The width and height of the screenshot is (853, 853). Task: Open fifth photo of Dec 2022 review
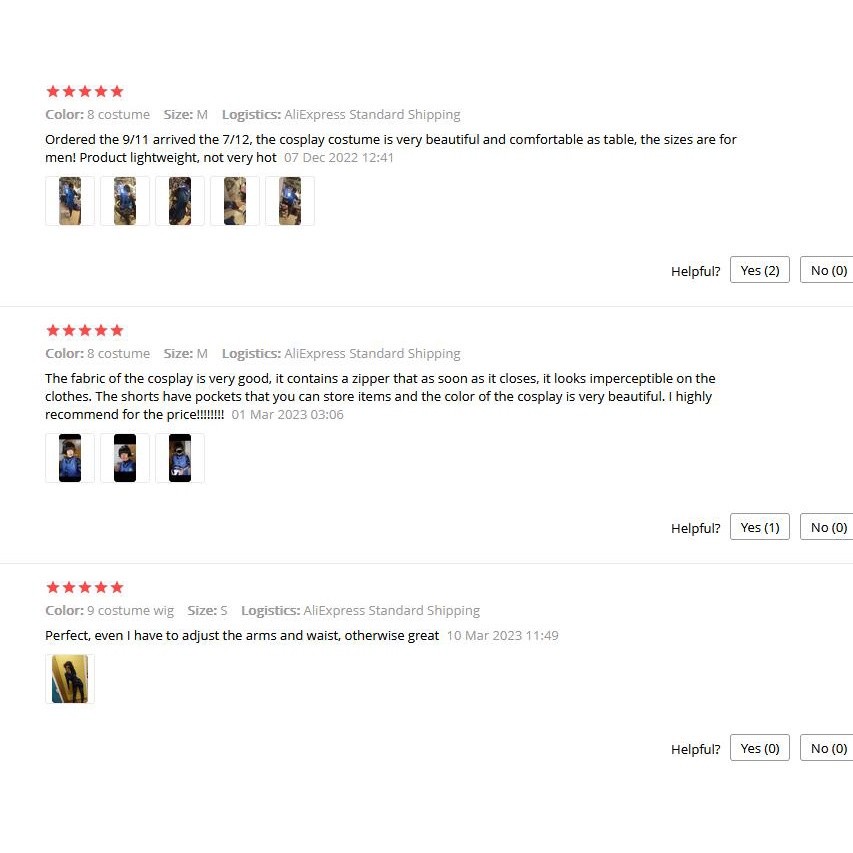[289, 201]
